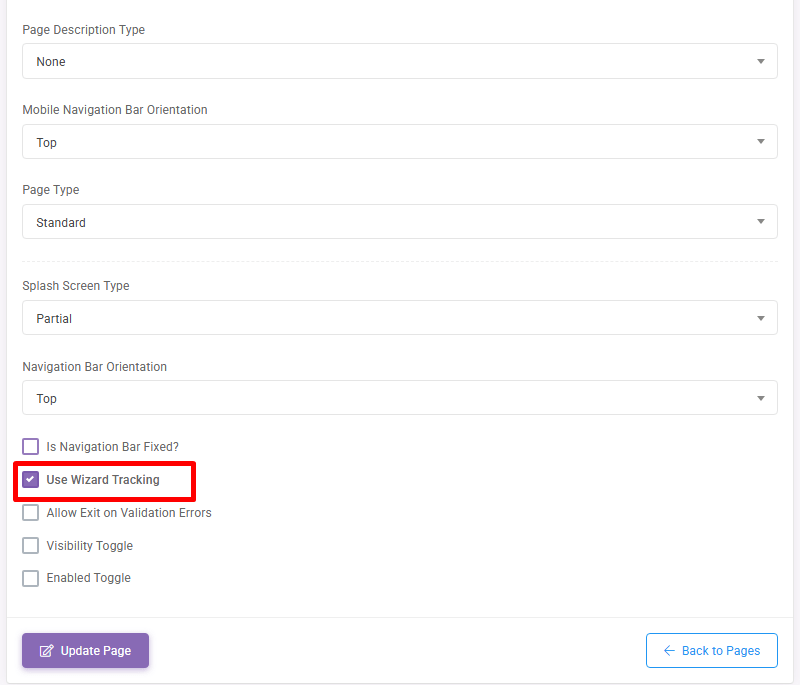800x685 pixels.
Task: Open the Navigation Bar Orientation dropdown
Action: coord(399,397)
